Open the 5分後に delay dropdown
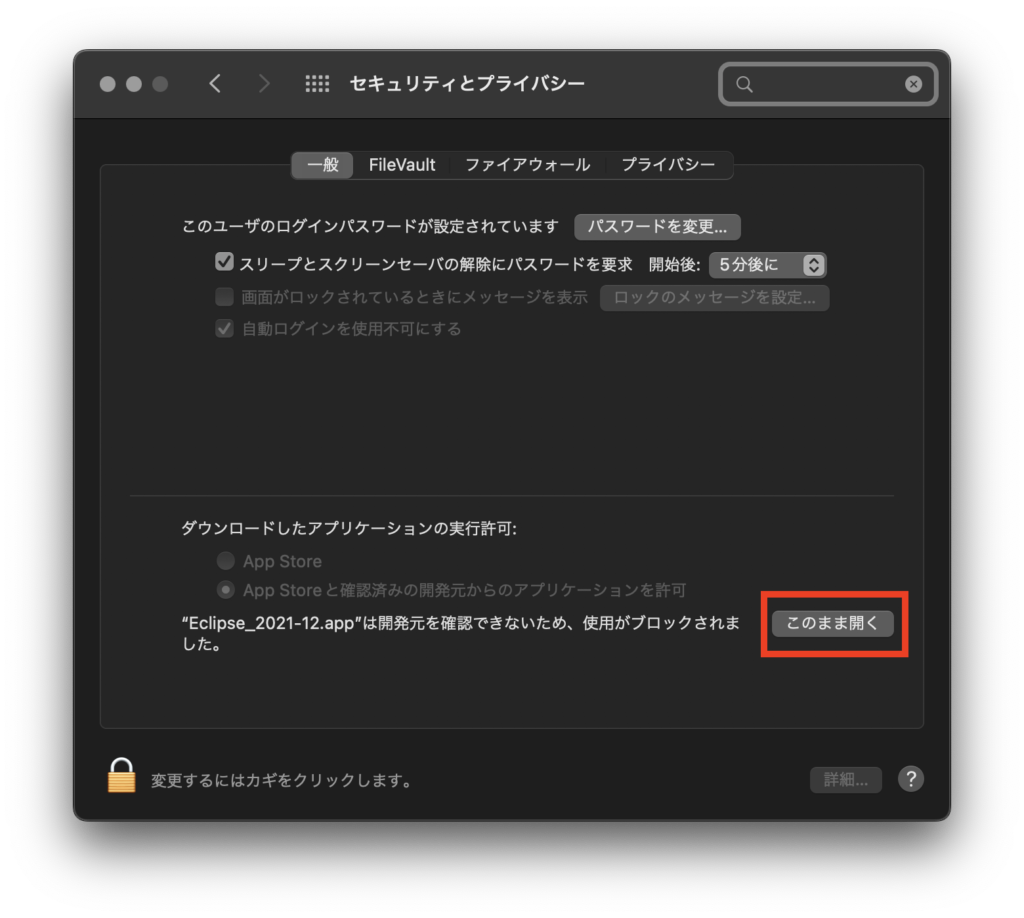This screenshot has width=1024, height=918. coord(768,264)
